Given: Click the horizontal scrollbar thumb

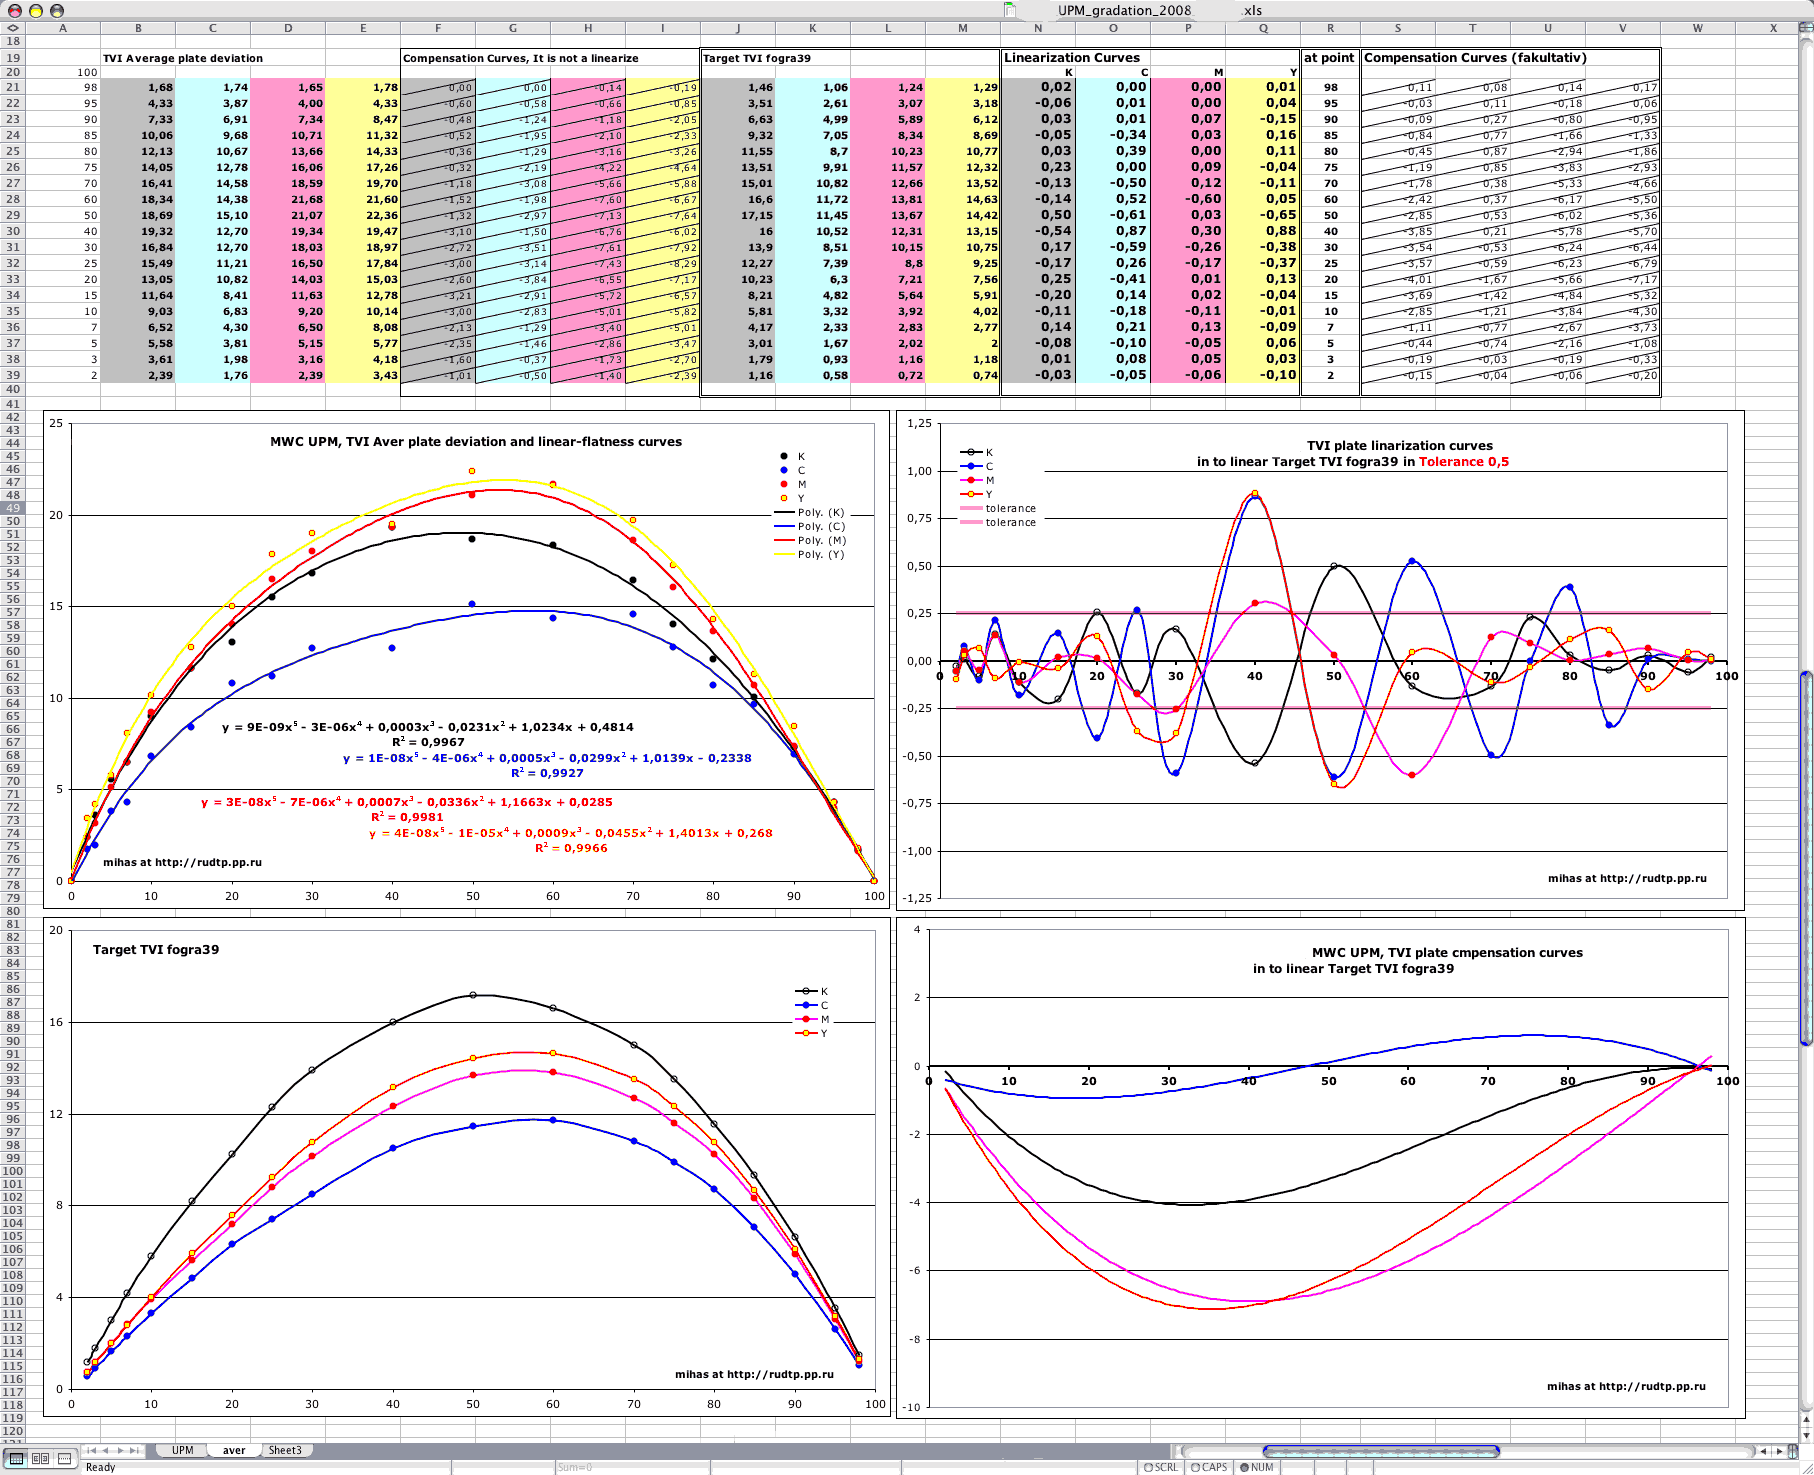Looking at the screenshot, I should coord(1380,1451).
